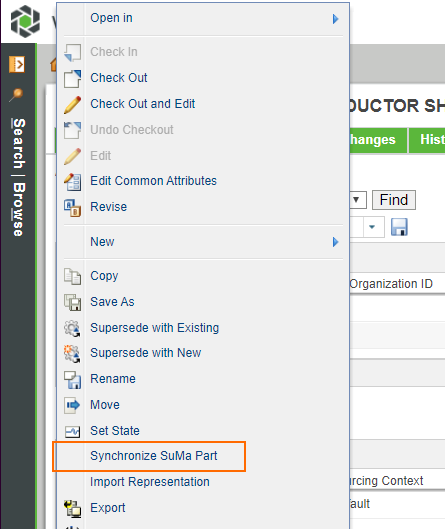Expand the New submenu arrow
The image size is (445, 529).
point(335,242)
